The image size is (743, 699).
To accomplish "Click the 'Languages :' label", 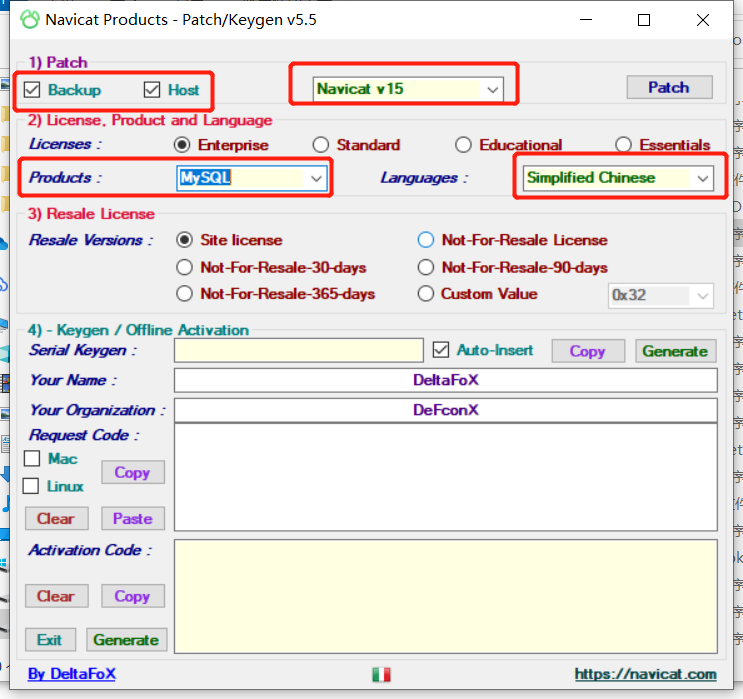I will [x=424, y=178].
